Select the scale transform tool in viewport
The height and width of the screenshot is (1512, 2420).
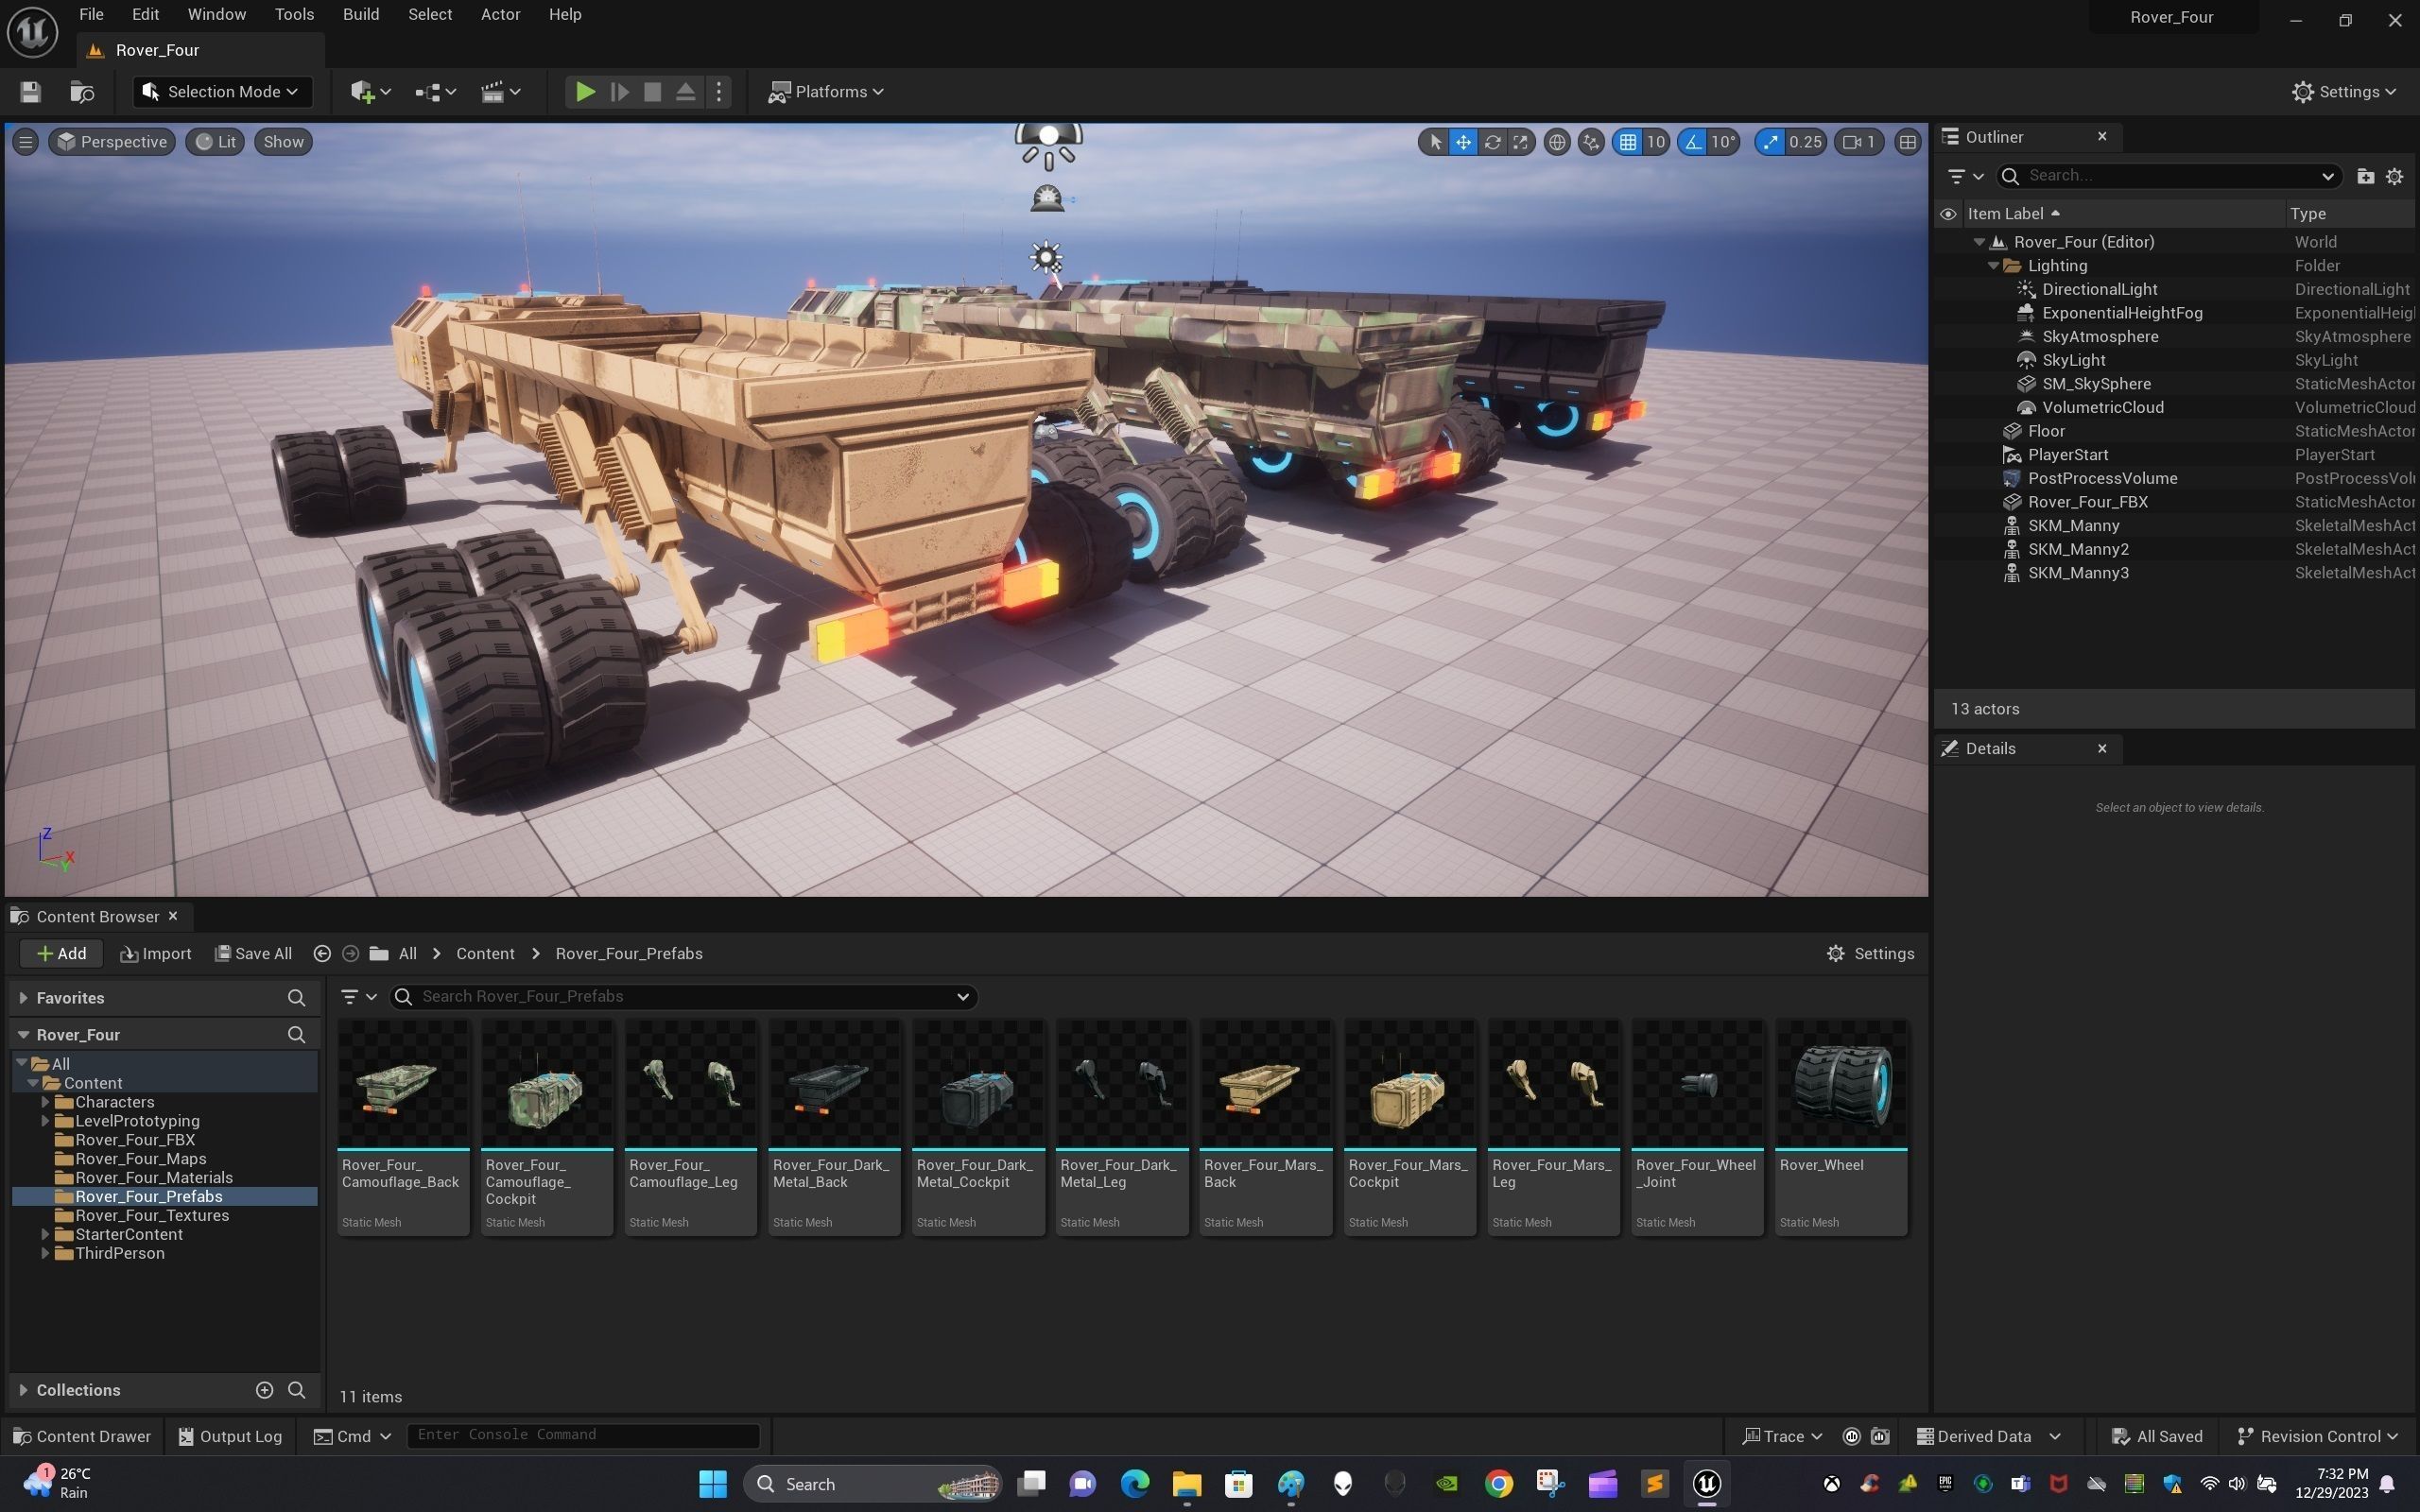coord(1520,142)
